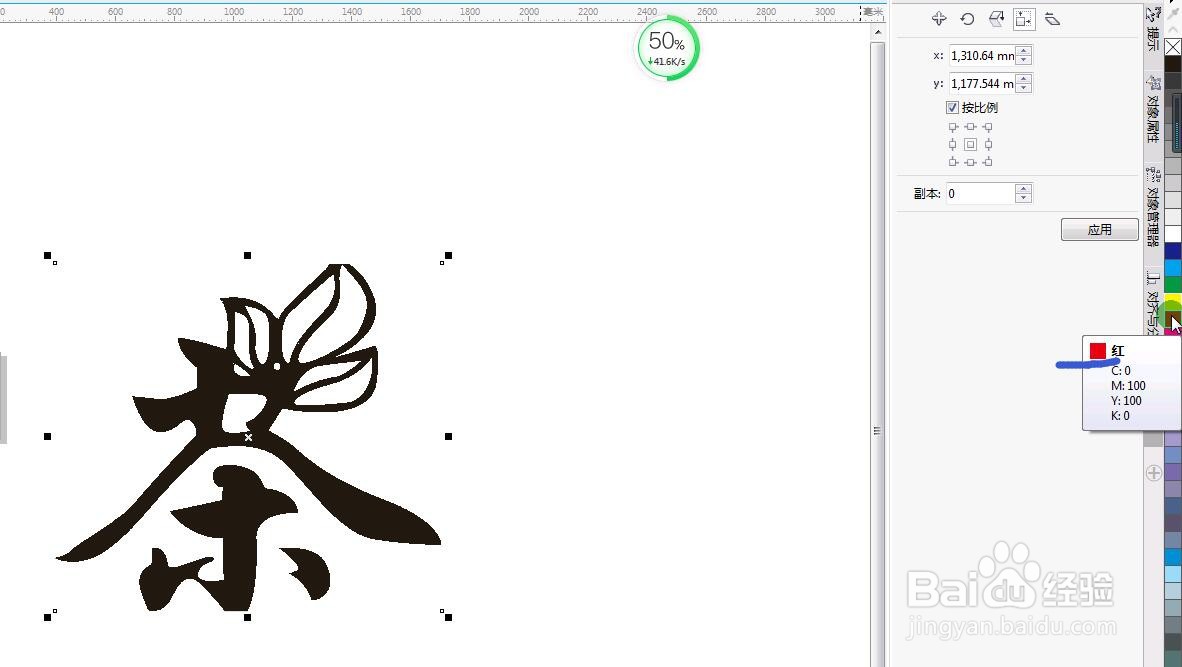Screen dimensions: 1182x667
Task: Click the canvas vertical scrollbar up arrow
Action: (877, 33)
